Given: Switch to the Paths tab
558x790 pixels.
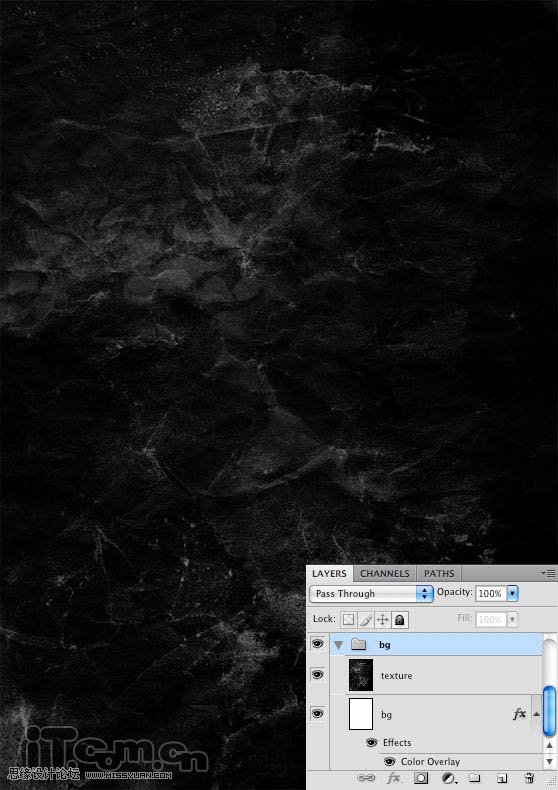Looking at the screenshot, I should (439, 573).
